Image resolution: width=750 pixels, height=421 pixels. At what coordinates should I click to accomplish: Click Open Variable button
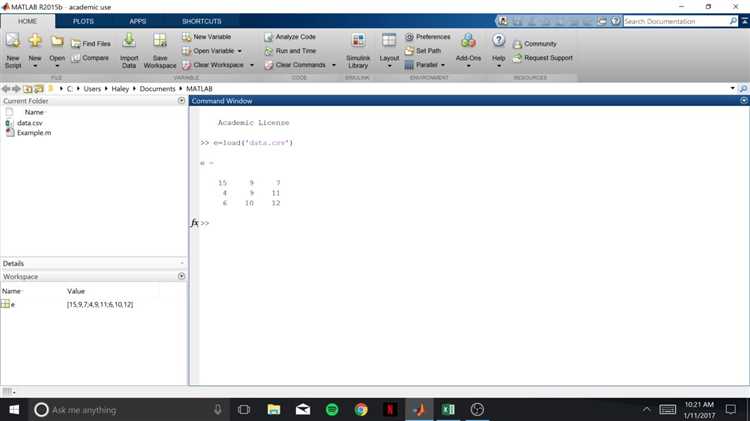tap(208, 51)
